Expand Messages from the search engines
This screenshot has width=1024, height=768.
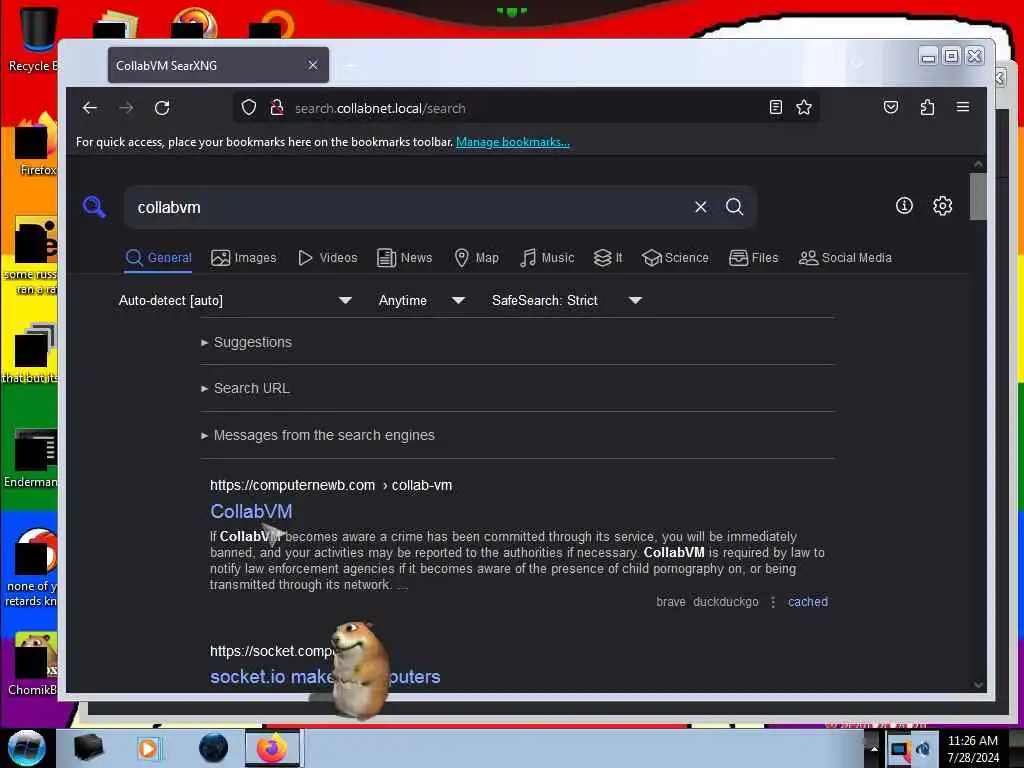point(318,435)
